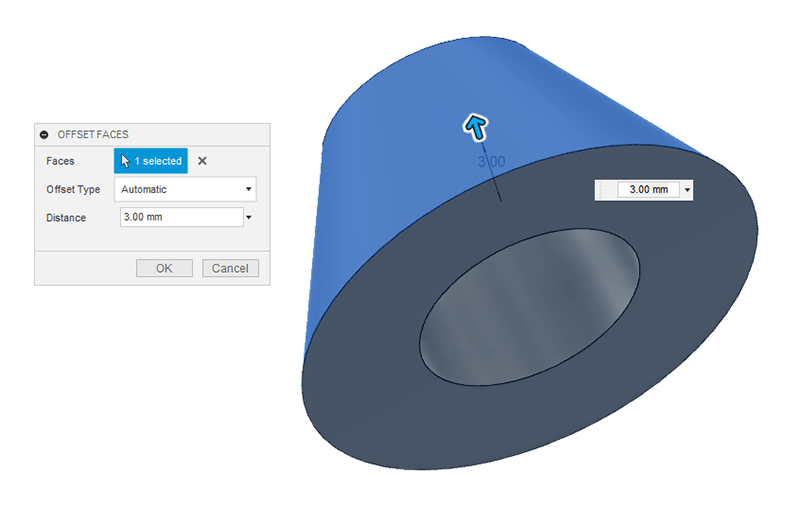Click the 3.00 dimension label on model
This screenshot has height=508, width=800.
click(491, 162)
